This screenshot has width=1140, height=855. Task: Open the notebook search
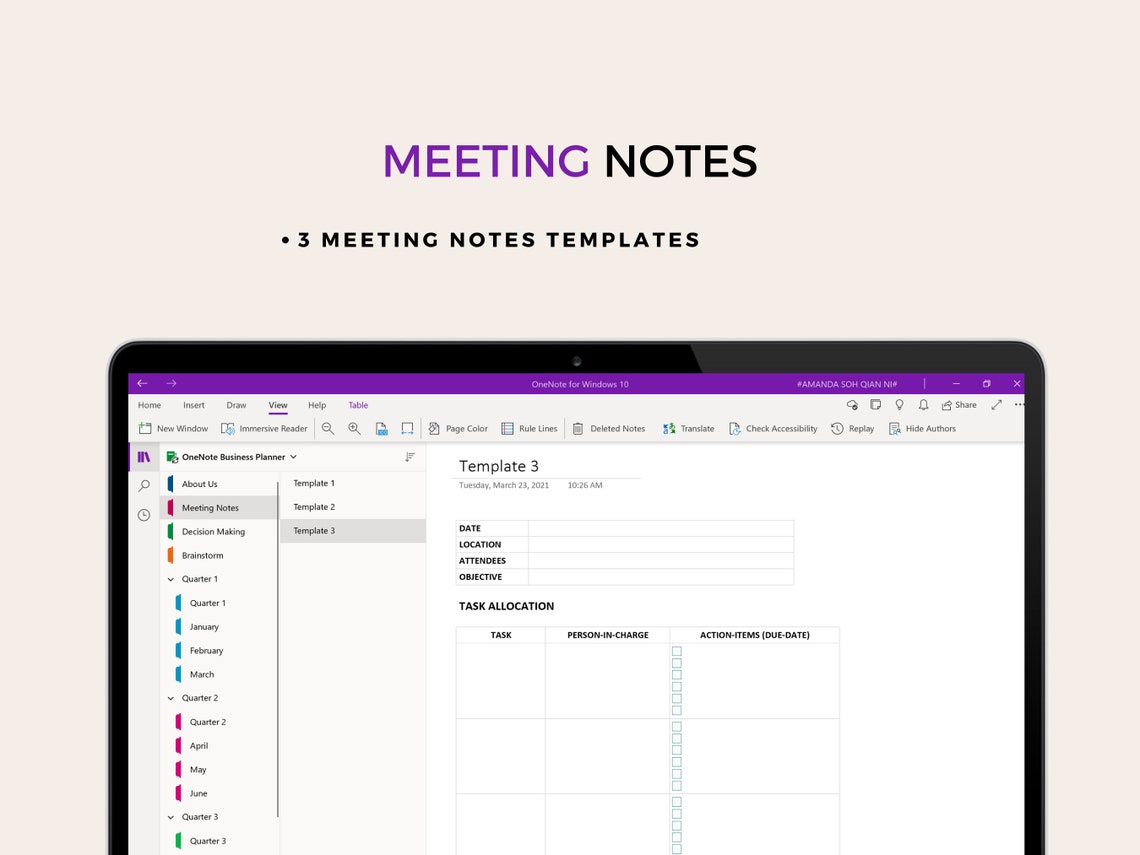(143, 484)
